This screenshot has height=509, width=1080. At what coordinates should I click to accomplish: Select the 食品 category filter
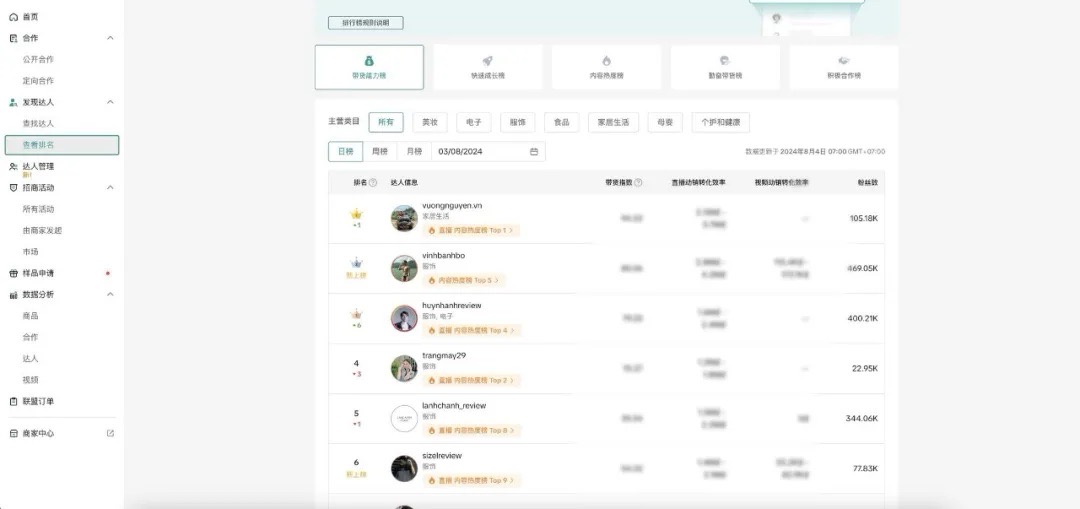point(561,123)
